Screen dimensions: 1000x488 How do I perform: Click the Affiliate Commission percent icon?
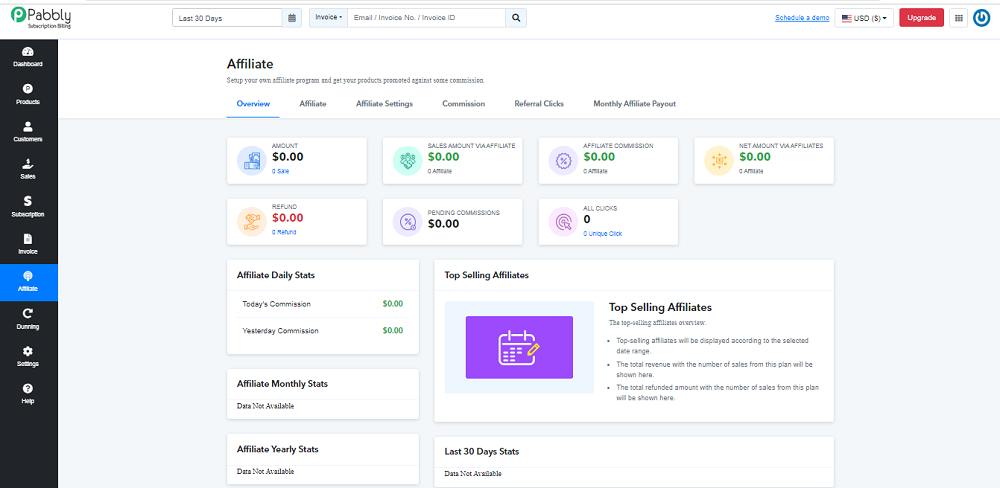click(563, 161)
